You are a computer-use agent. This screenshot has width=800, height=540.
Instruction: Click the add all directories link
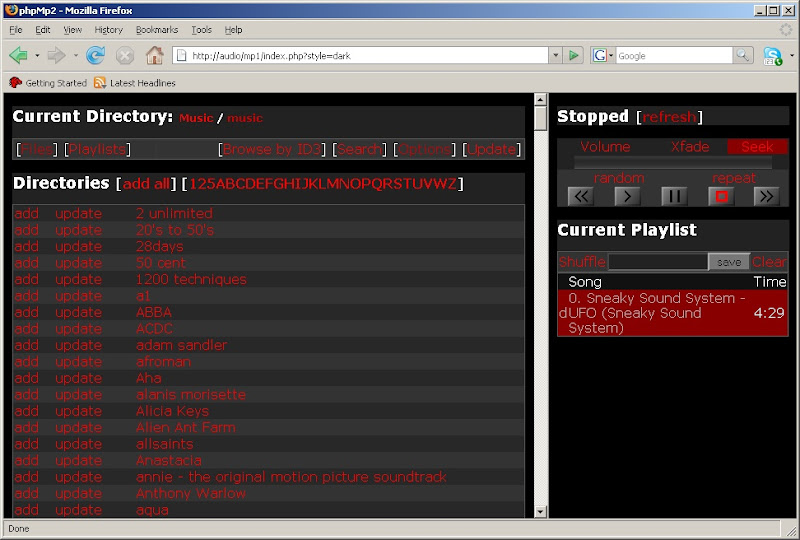pos(146,184)
